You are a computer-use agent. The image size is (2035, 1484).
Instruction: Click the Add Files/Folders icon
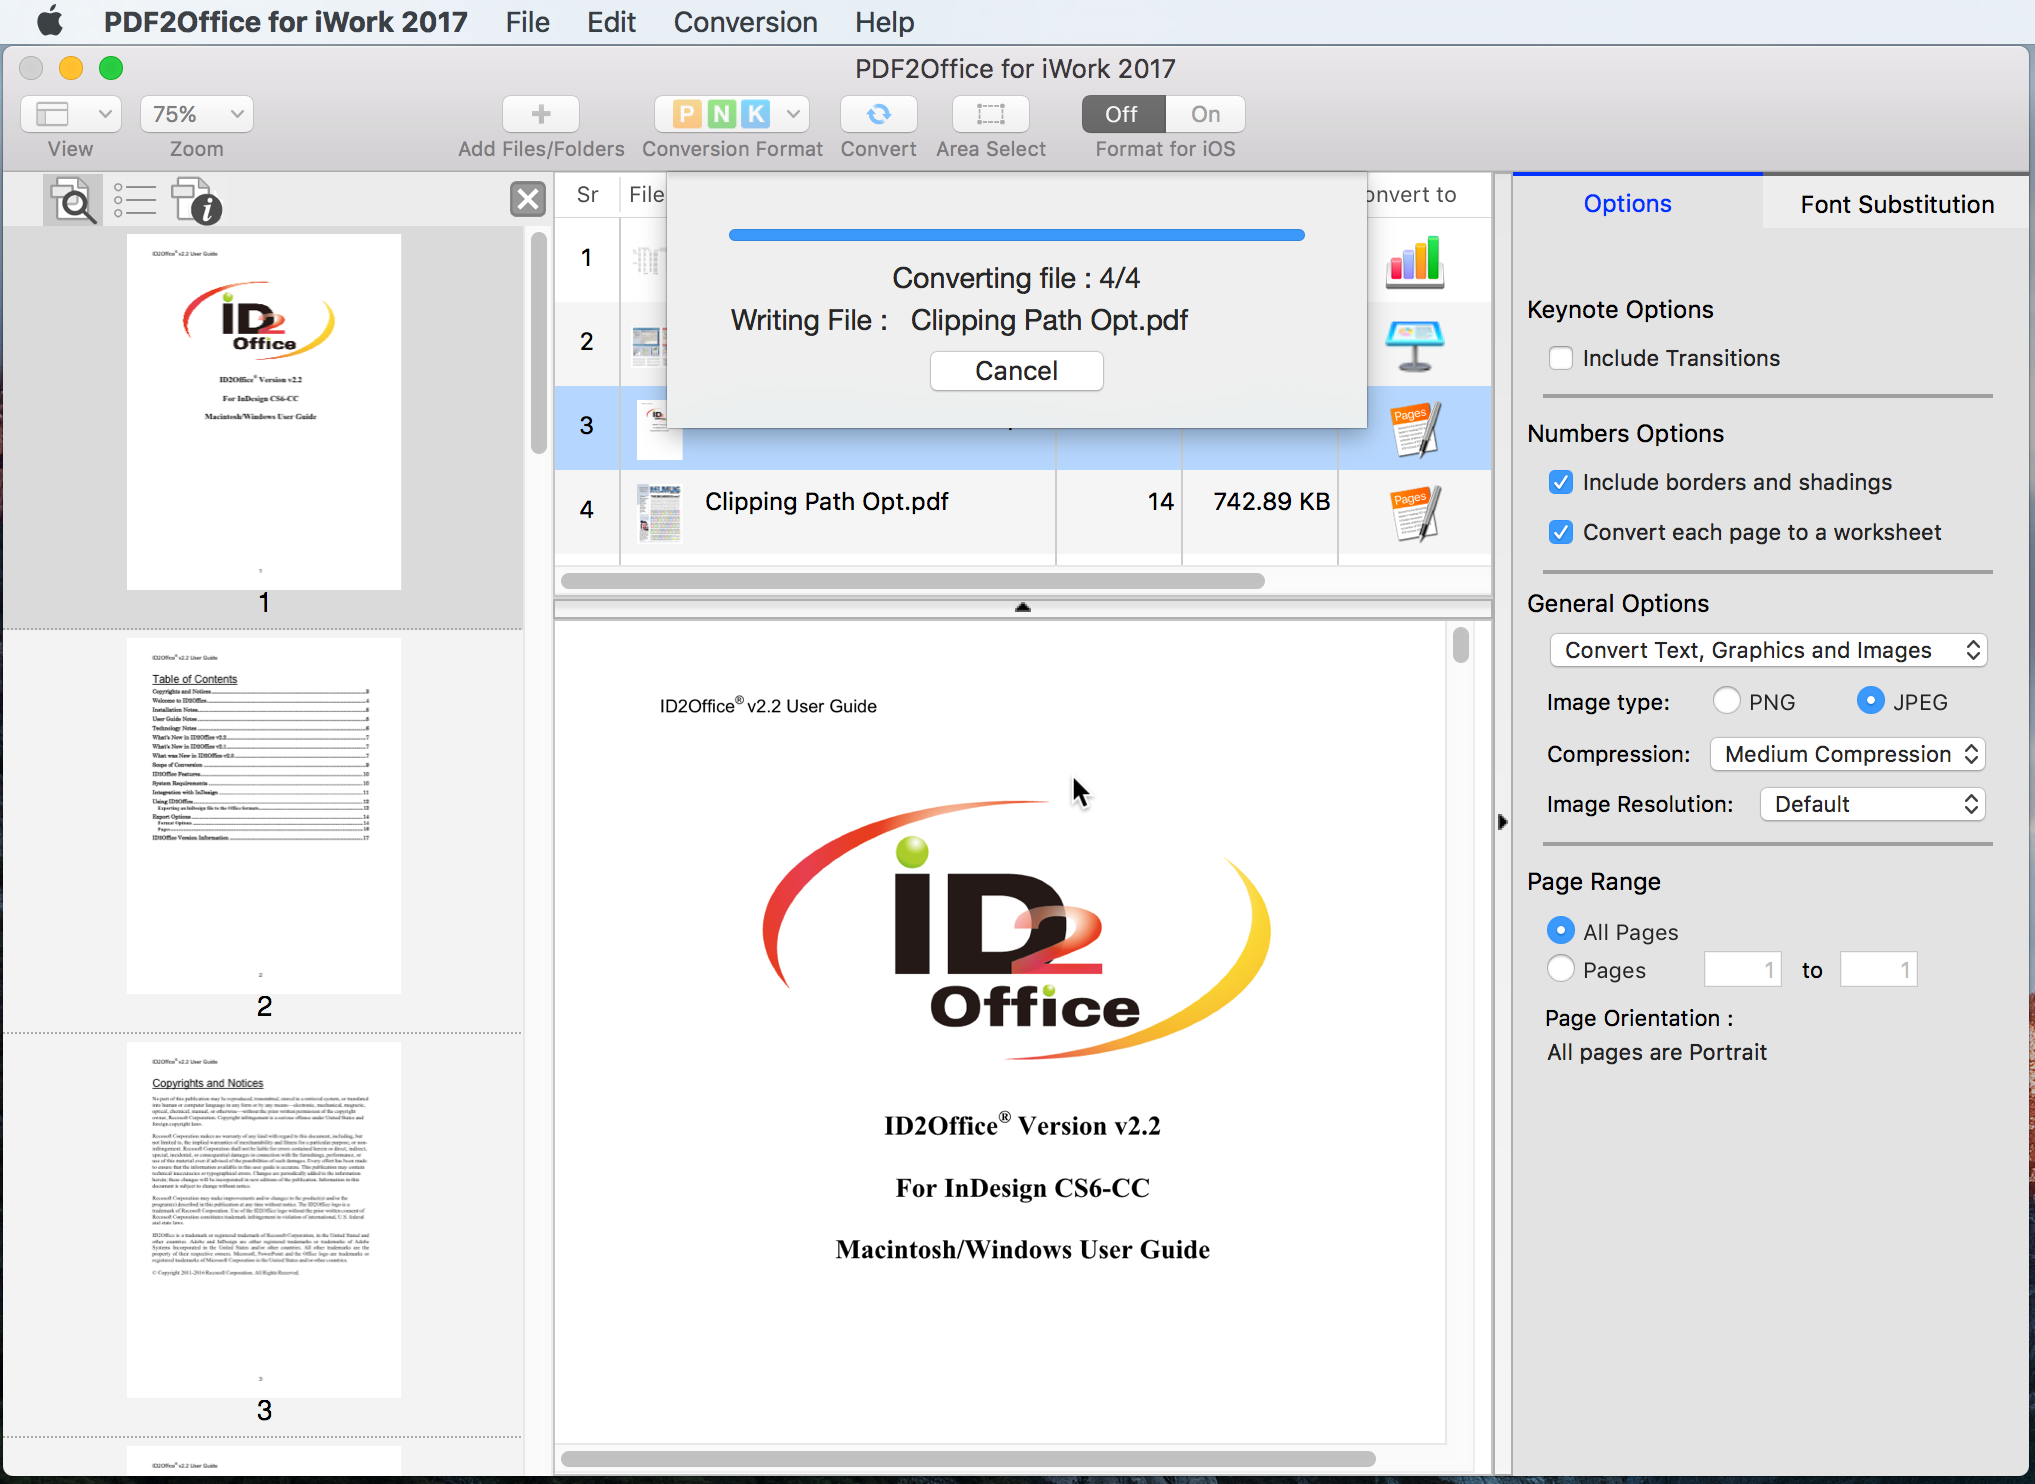pos(540,114)
